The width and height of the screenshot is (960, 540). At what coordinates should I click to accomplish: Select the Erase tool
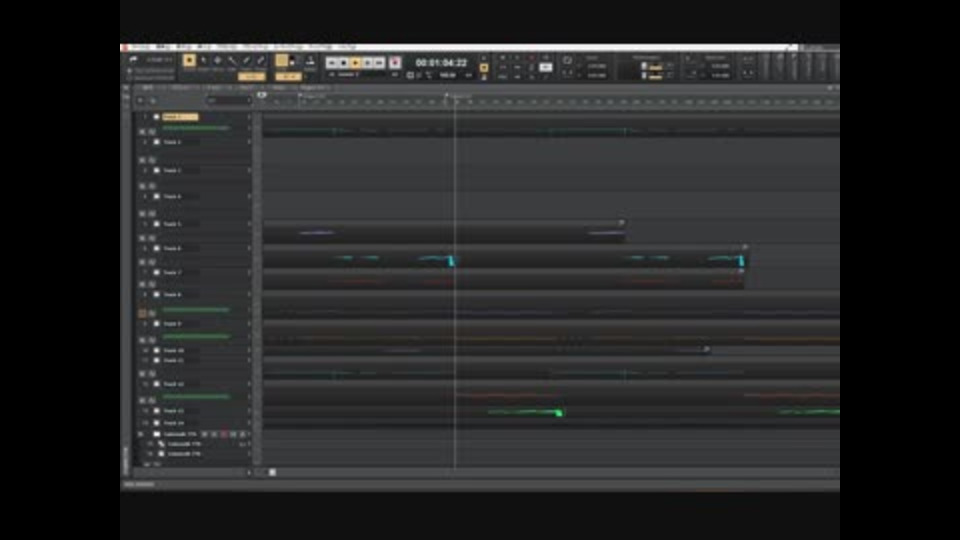(x=261, y=60)
